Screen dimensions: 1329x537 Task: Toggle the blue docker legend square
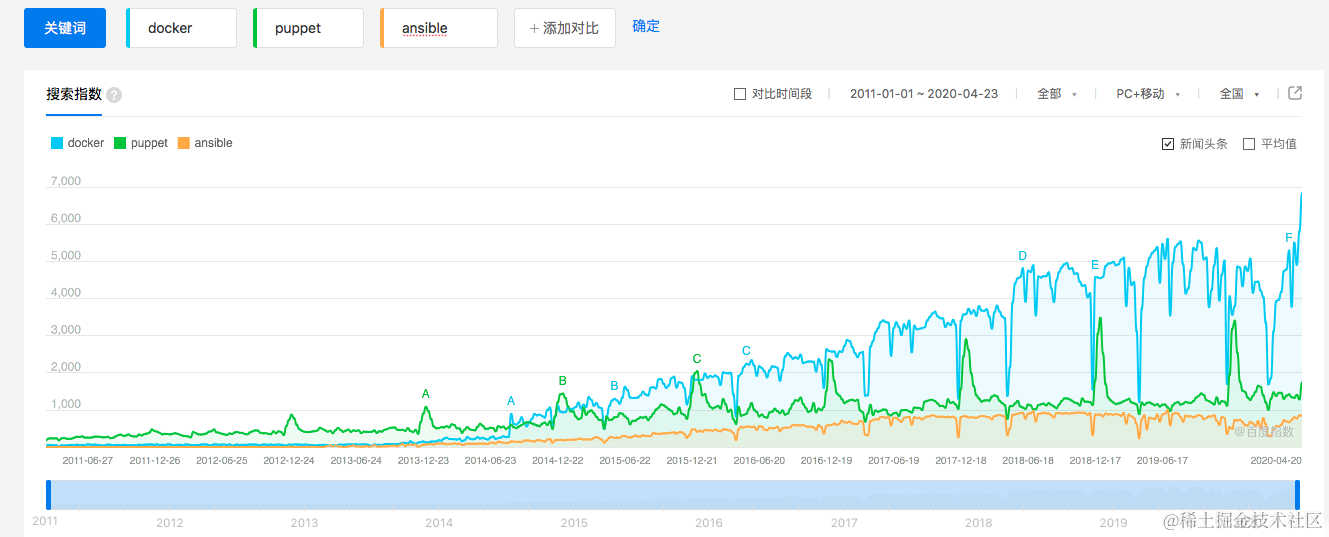pyautogui.click(x=57, y=143)
